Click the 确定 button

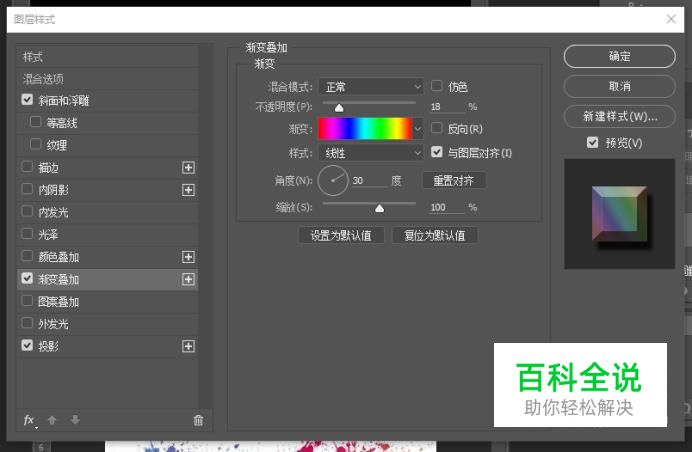[620, 56]
